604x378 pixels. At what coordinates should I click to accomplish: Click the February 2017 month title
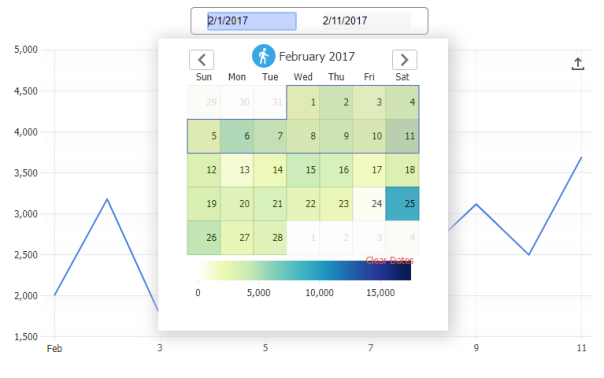tap(317, 57)
